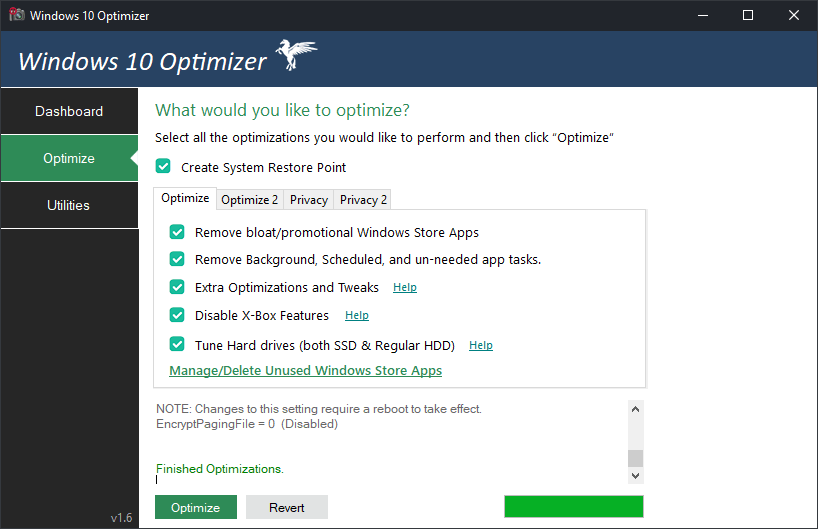Viewport: 821px width, 529px height.
Task: Close the Windows 10 Optimizer window
Action: [793, 15]
